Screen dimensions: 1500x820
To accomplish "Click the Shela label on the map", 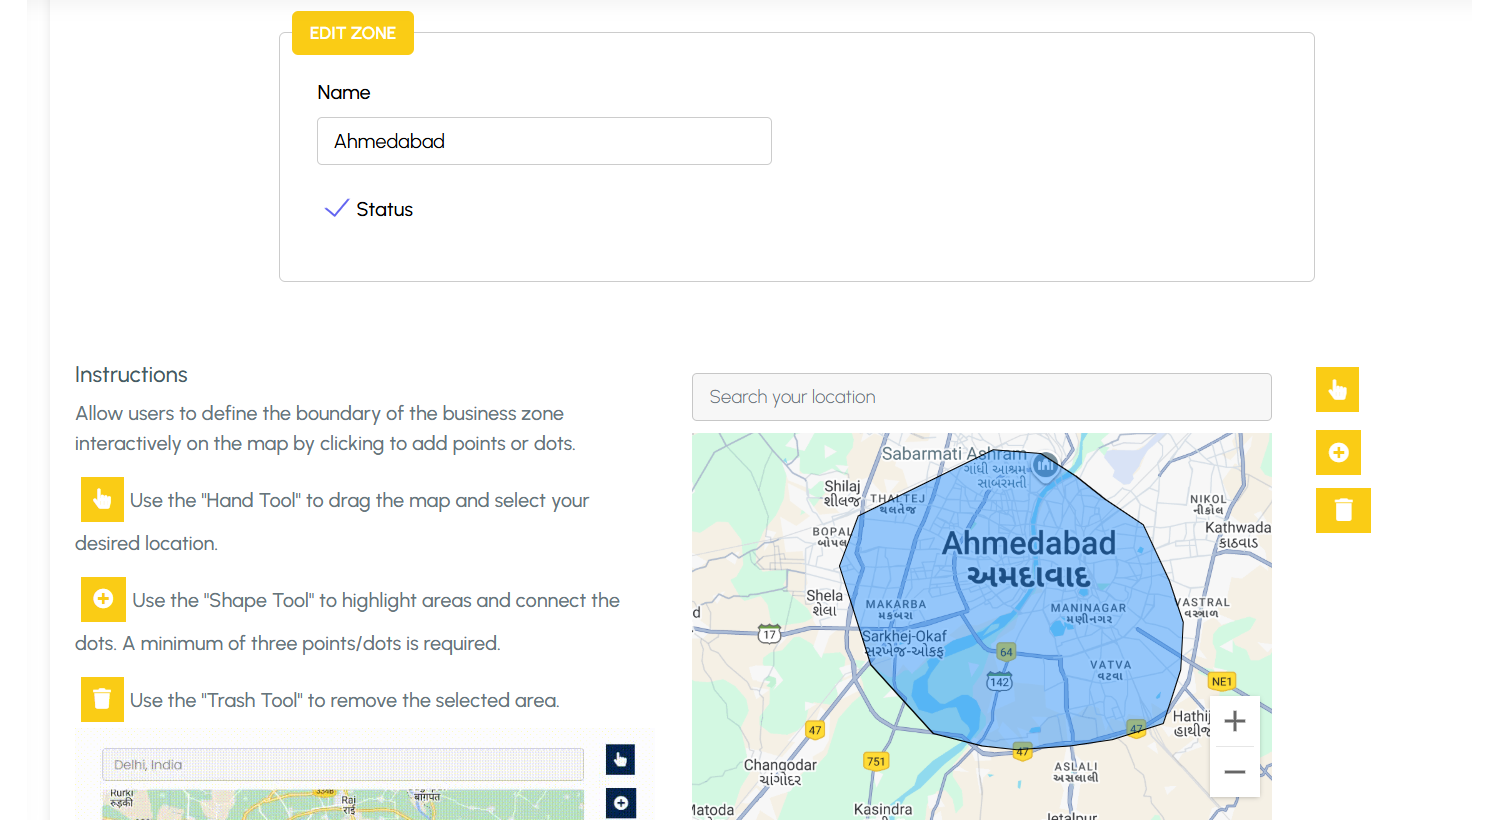I will [825, 602].
